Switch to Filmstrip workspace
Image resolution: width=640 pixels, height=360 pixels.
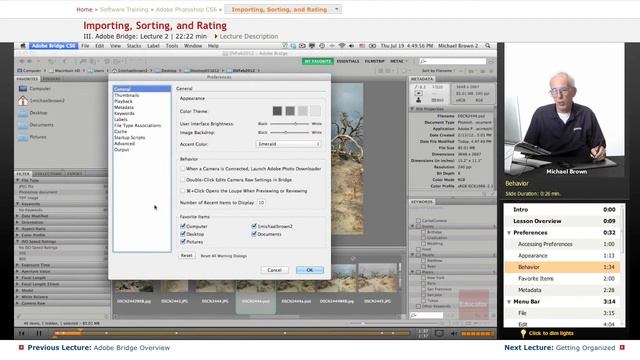(x=375, y=61)
